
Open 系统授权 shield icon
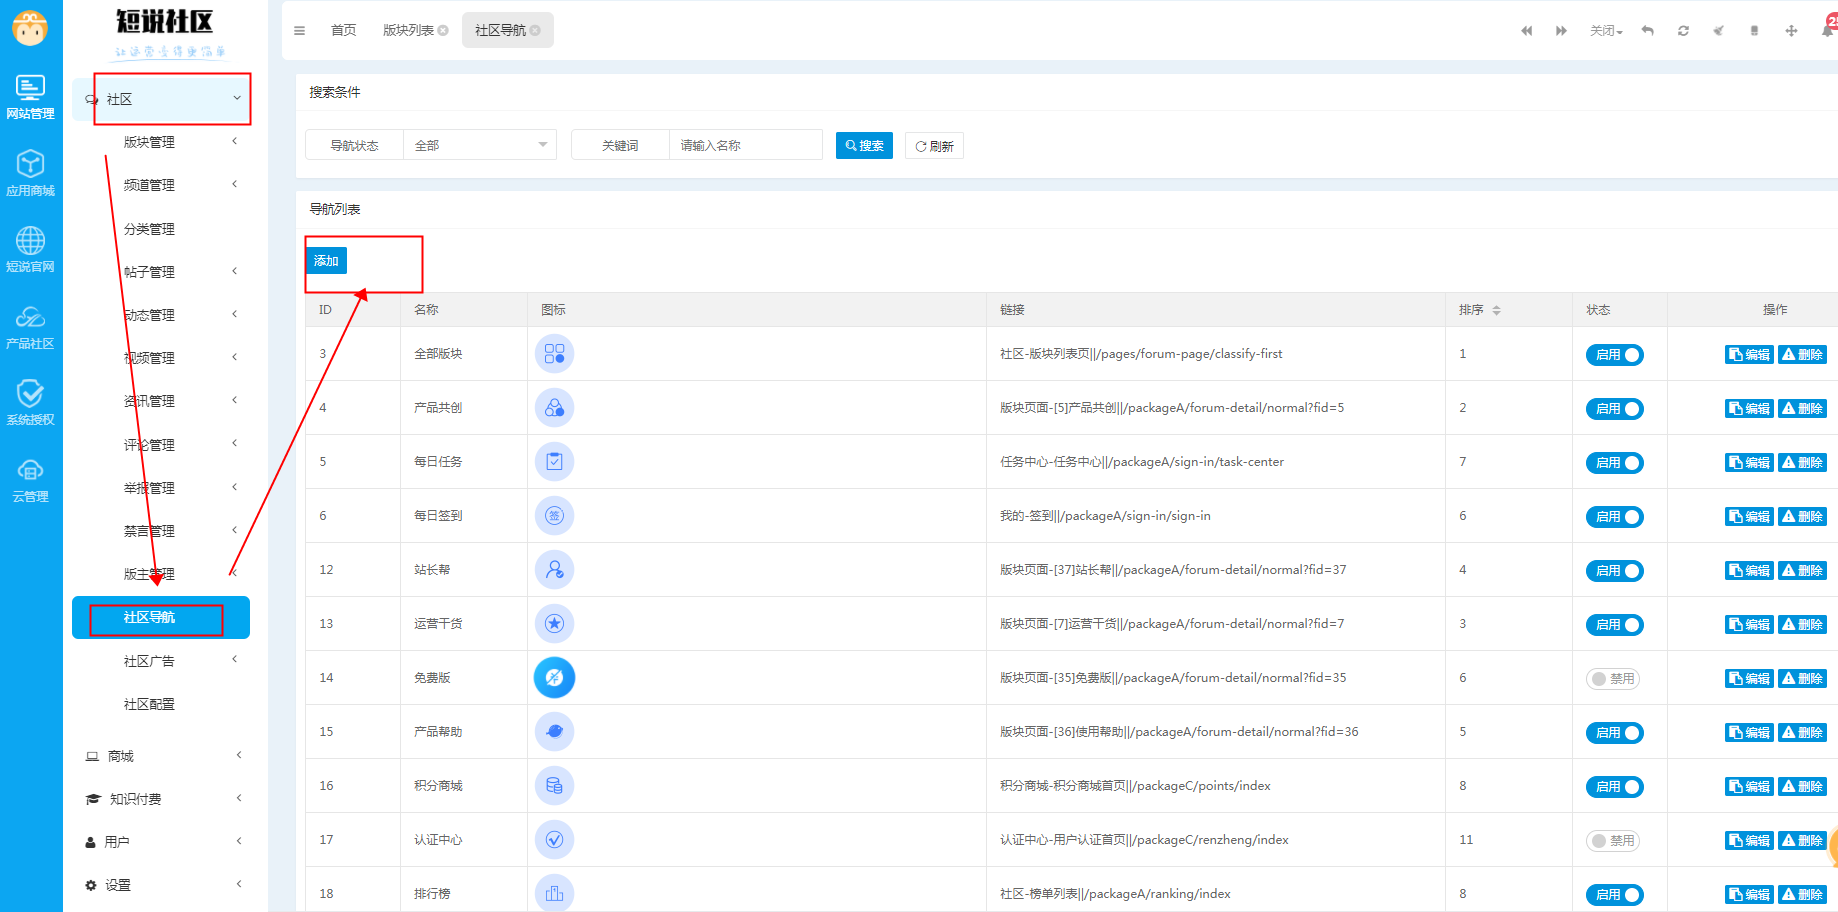pos(30,403)
